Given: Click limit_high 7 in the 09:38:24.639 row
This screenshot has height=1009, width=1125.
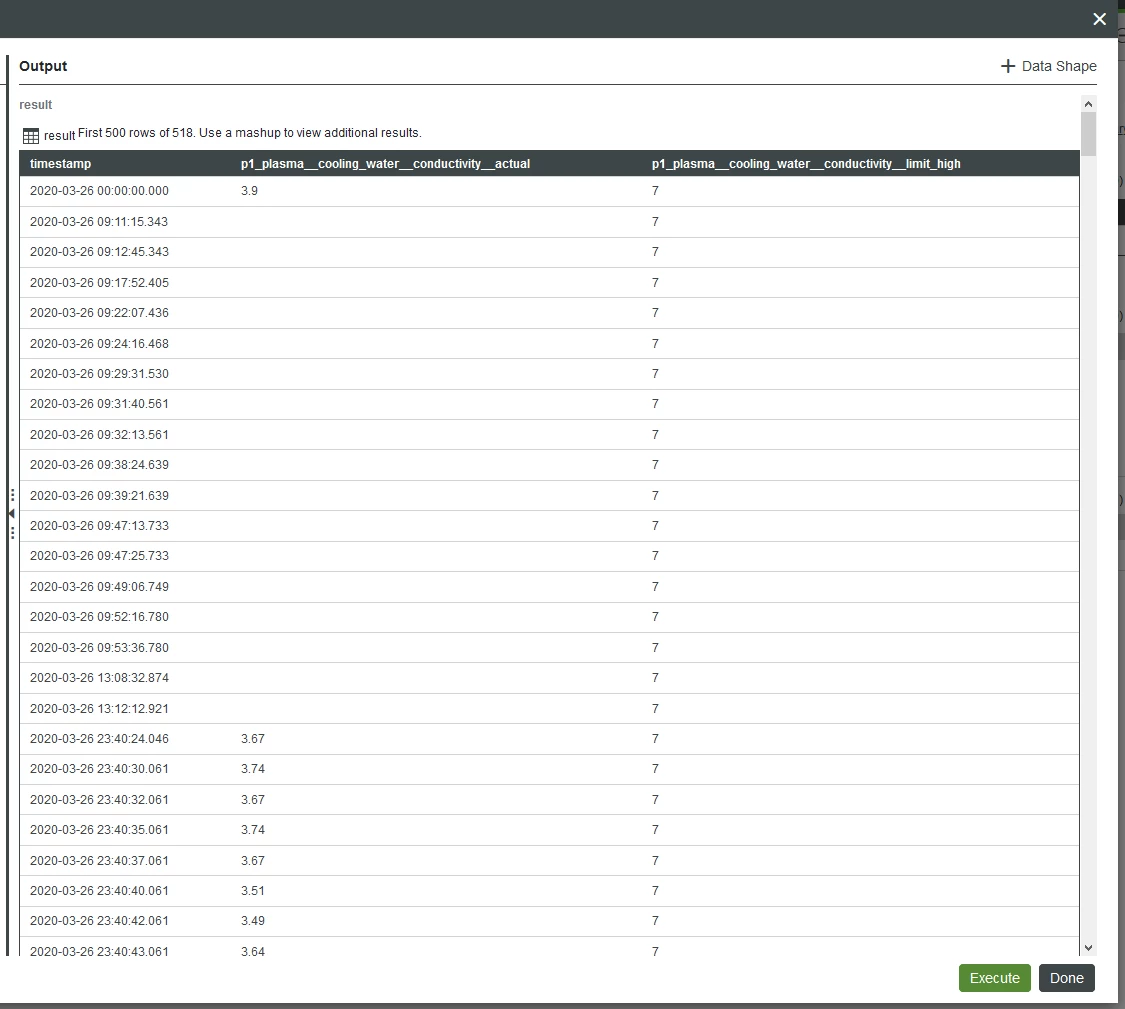Looking at the screenshot, I should [x=655, y=465].
